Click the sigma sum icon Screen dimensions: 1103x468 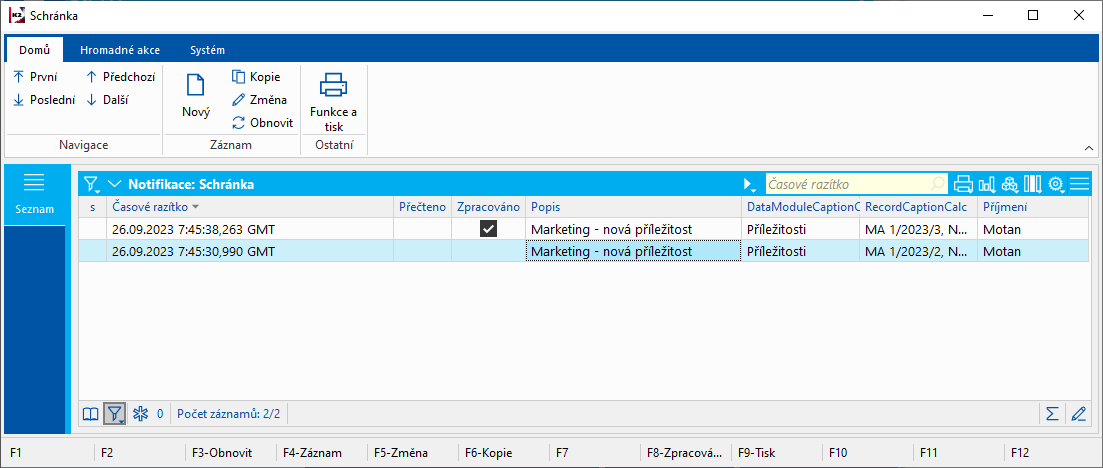point(1052,413)
